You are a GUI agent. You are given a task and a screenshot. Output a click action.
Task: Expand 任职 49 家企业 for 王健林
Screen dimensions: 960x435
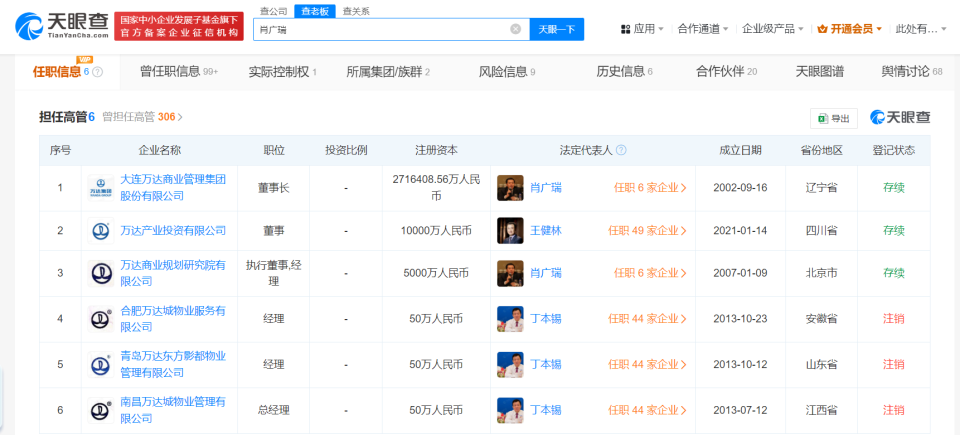[648, 231]
